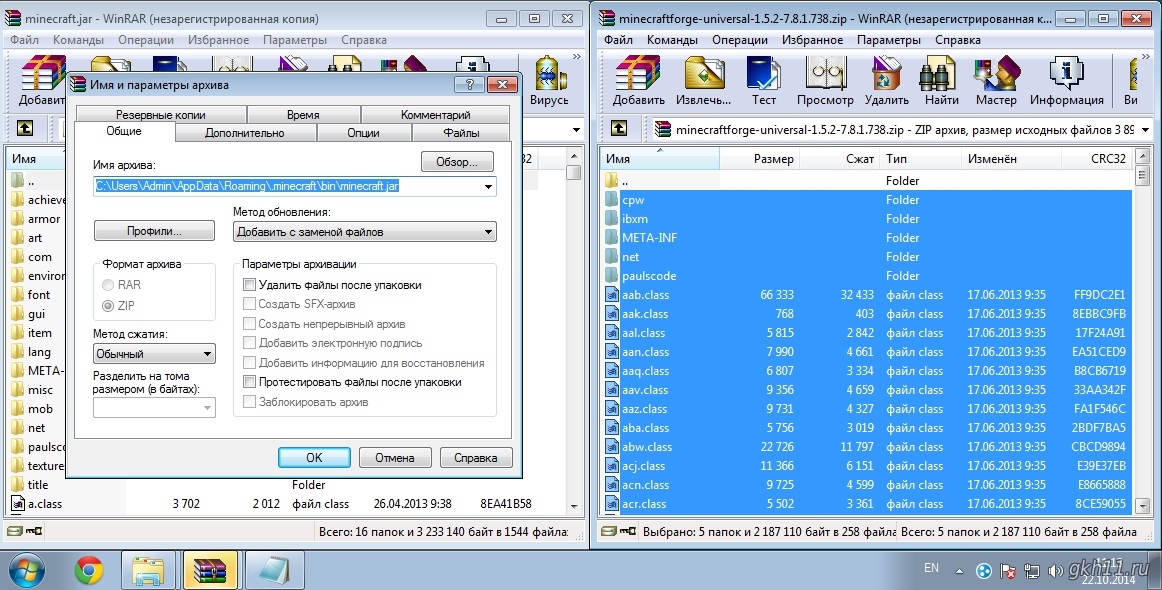
Task: Select the ZIP archive format radio button
Action: [108, 305]
